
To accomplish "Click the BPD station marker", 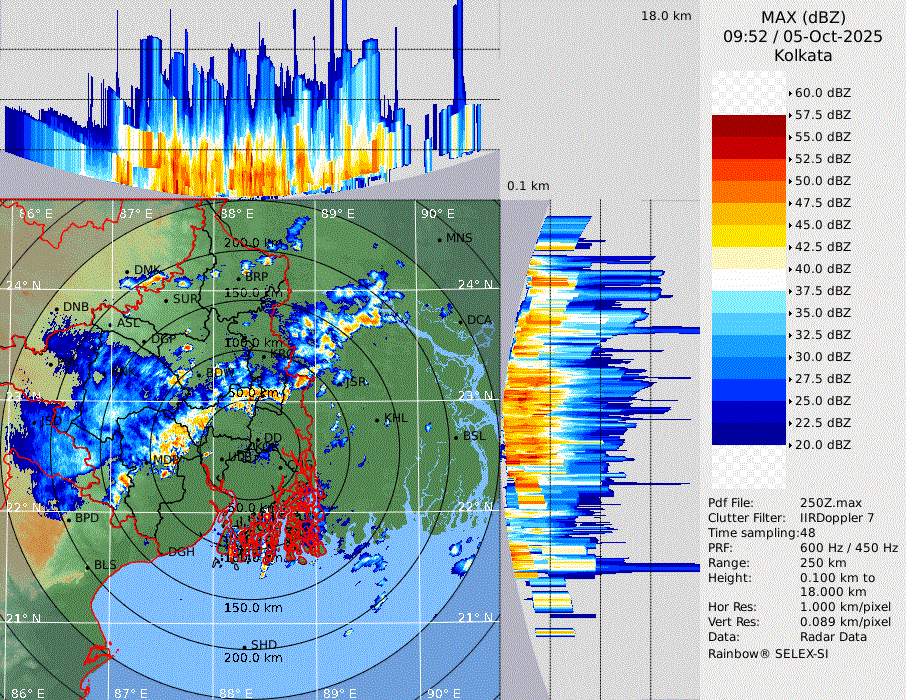I will click(x=70, y=518).
